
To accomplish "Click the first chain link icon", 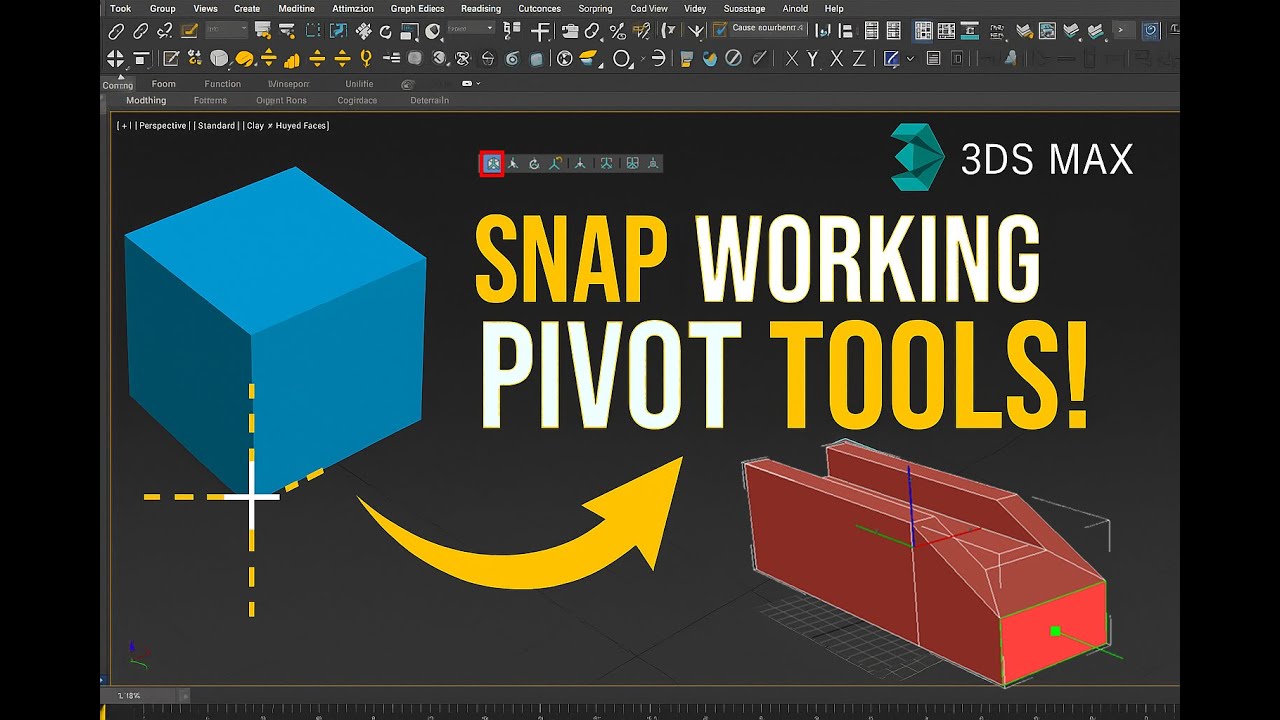I will coord(117,31).
